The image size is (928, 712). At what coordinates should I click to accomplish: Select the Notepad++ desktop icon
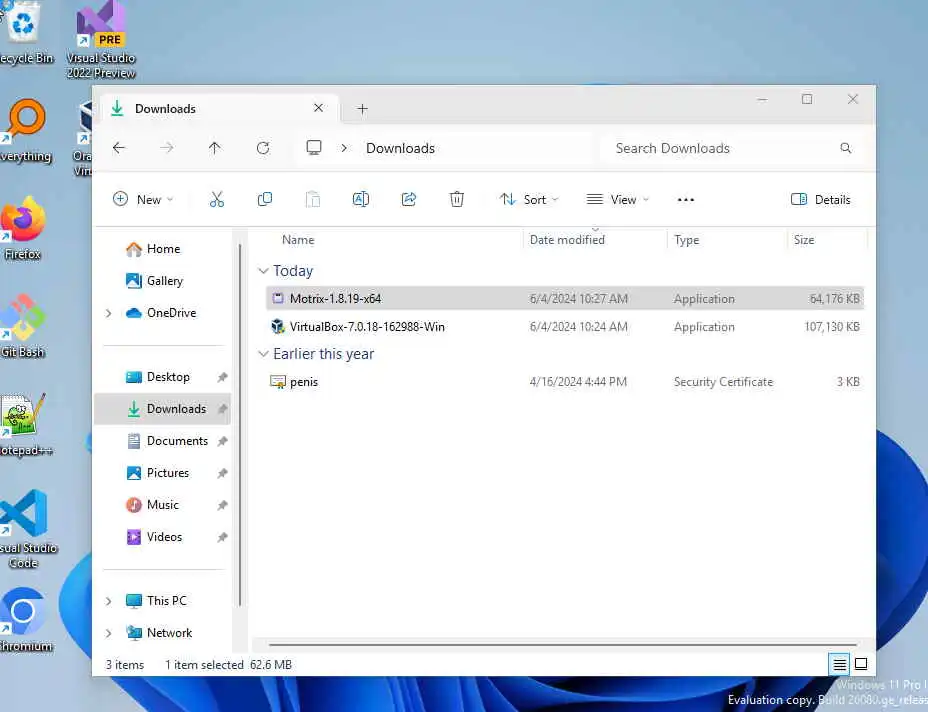(24, 424)
